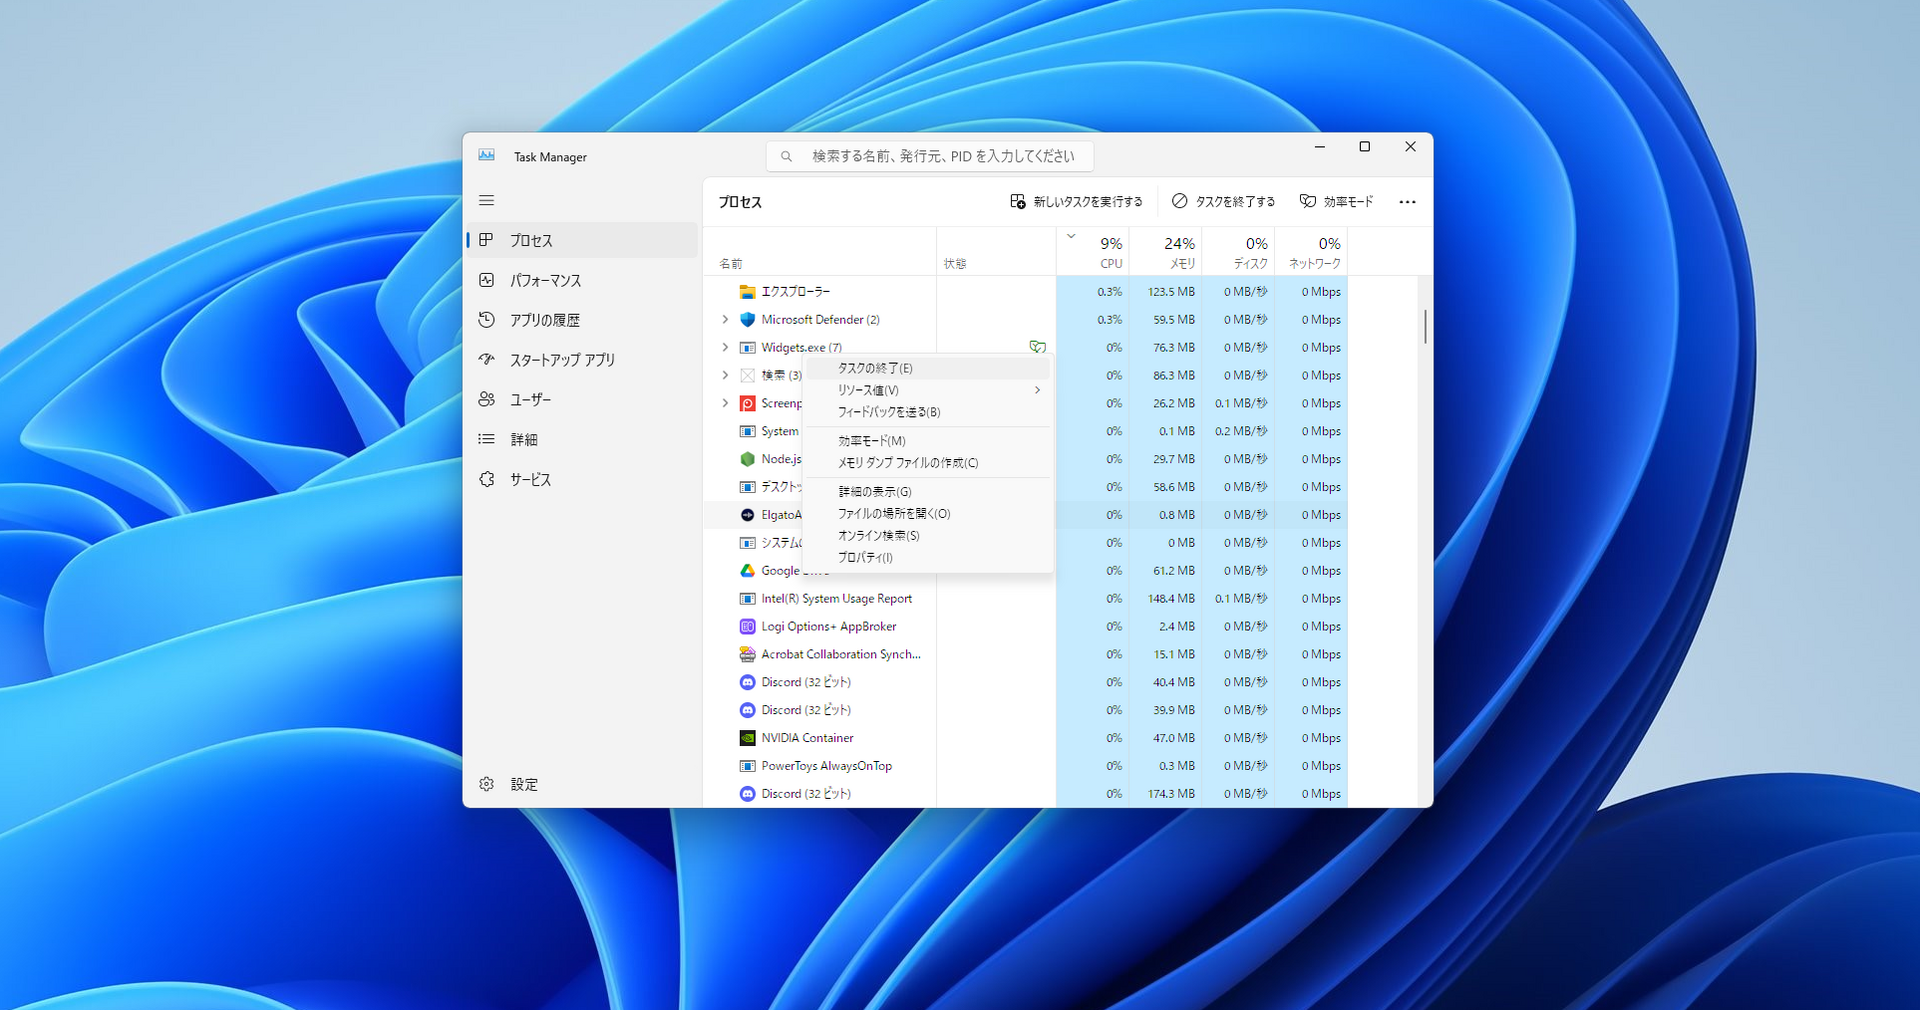Choose 詳細の表示(G) in context menu
Viewport: 1920px width, 1010px height.
coord(928,492)
